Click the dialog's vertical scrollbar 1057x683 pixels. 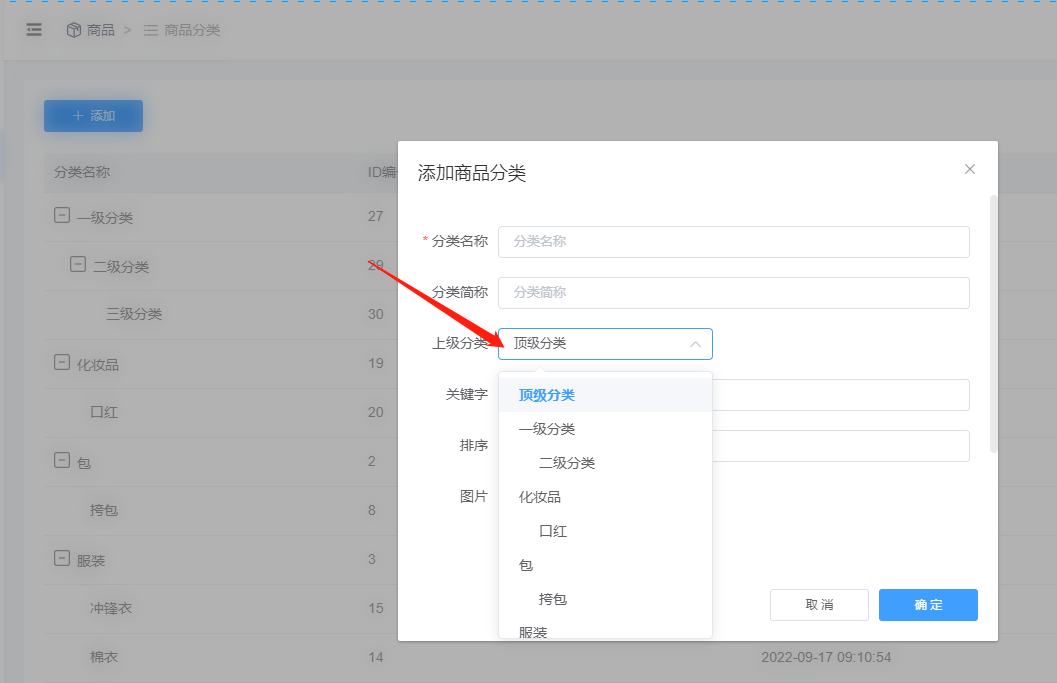(993, 324)
